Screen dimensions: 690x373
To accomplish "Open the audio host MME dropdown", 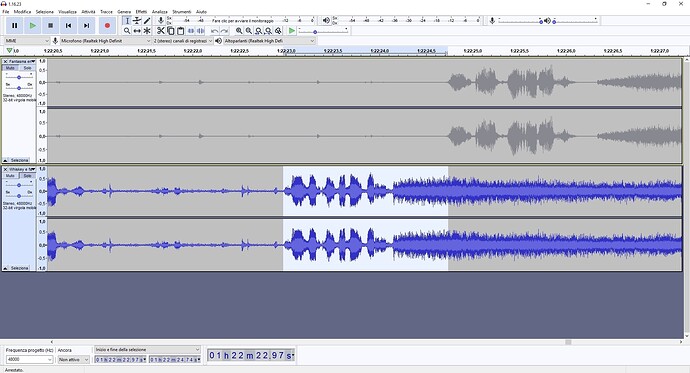I will 27,41.
